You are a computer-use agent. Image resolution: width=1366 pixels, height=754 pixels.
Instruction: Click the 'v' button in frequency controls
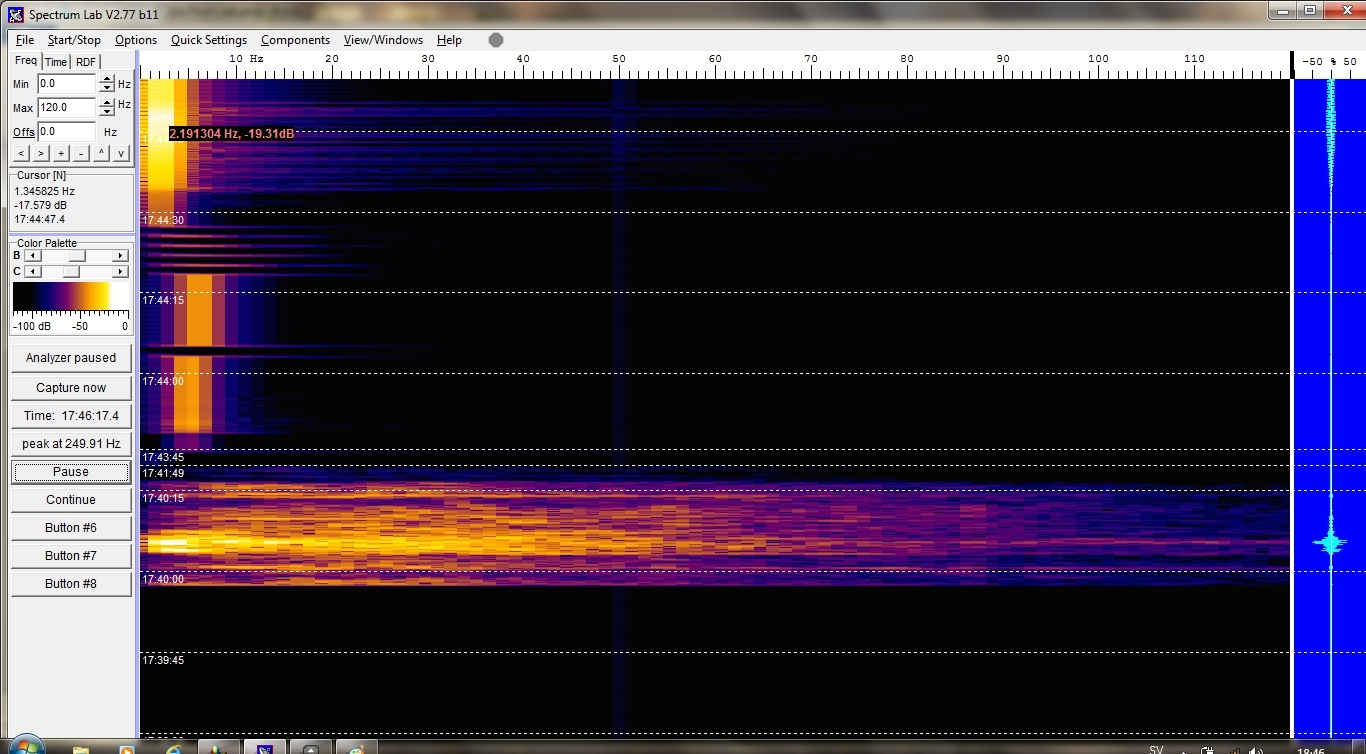(121, 153)
